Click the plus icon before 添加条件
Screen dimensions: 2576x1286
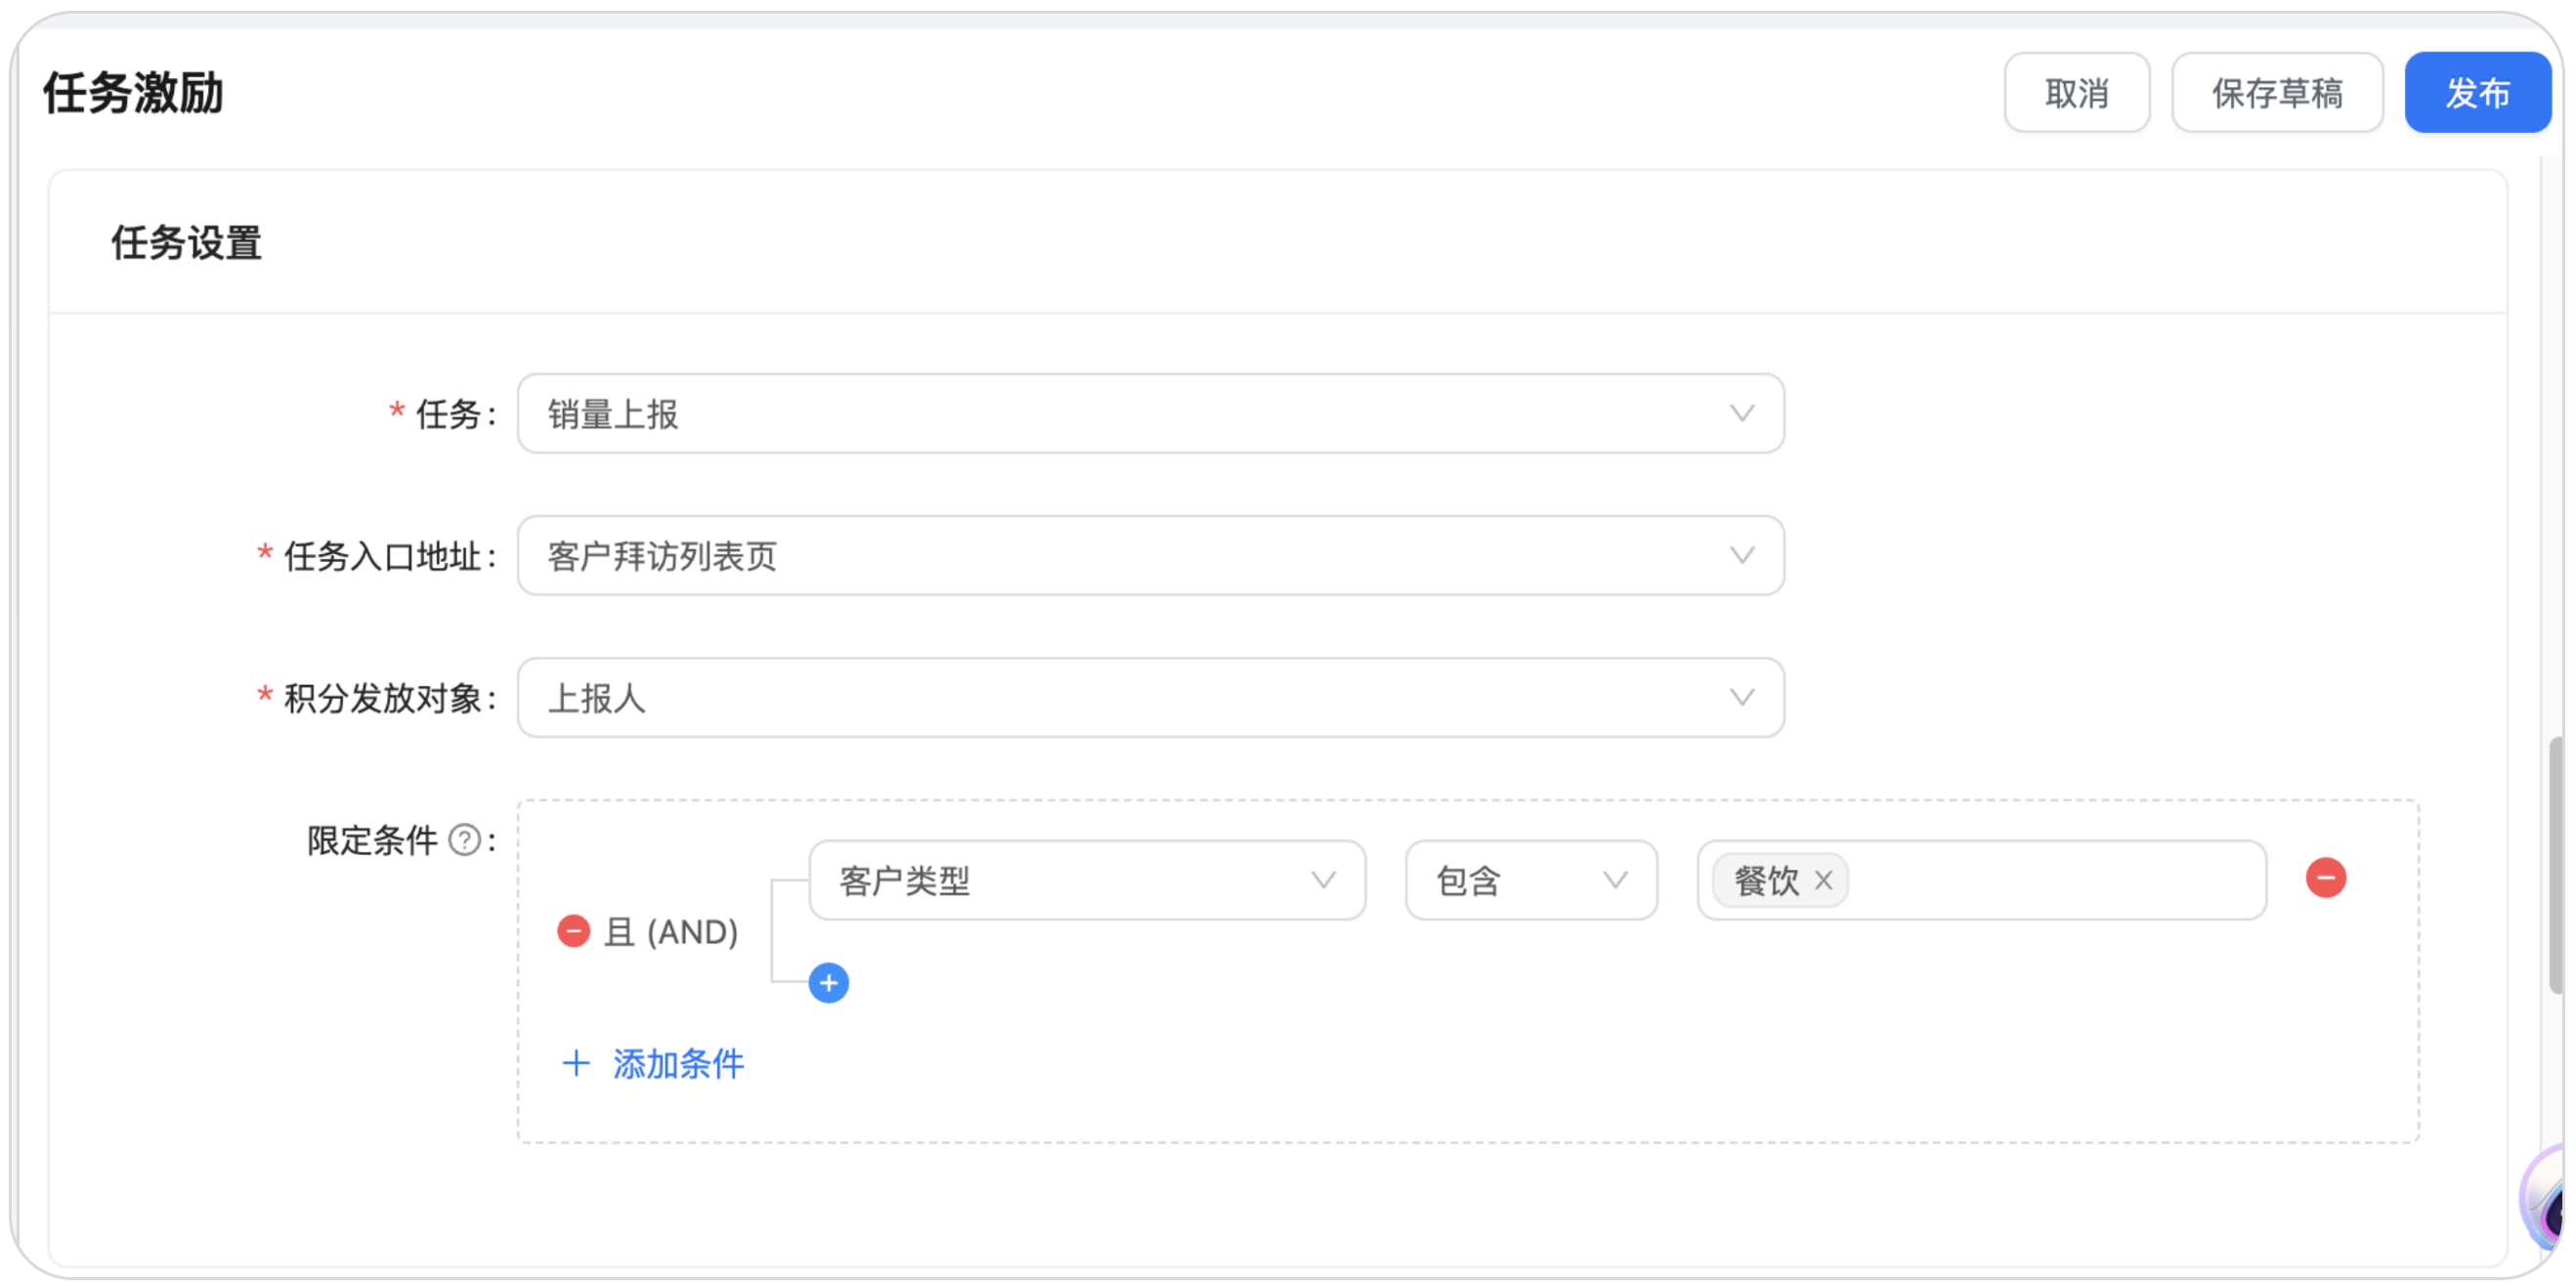pyautogui.click(x=576, y=1063)
